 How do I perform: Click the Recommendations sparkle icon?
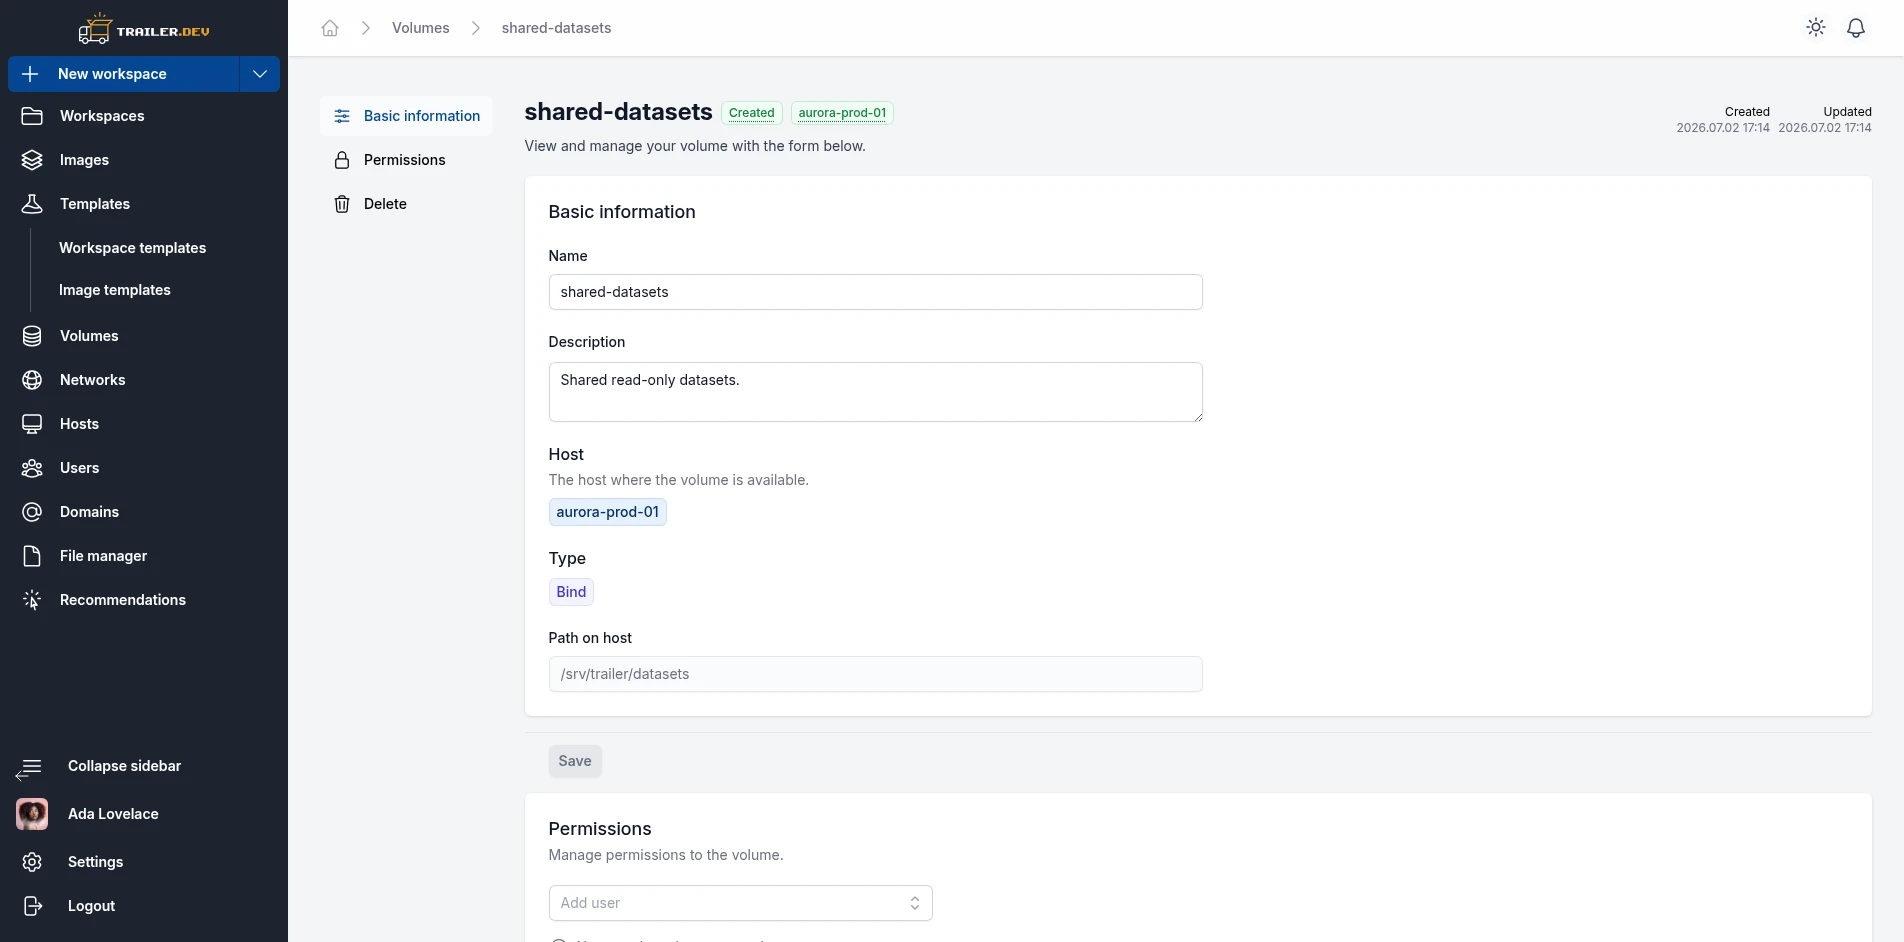click(x=32, y=600)
